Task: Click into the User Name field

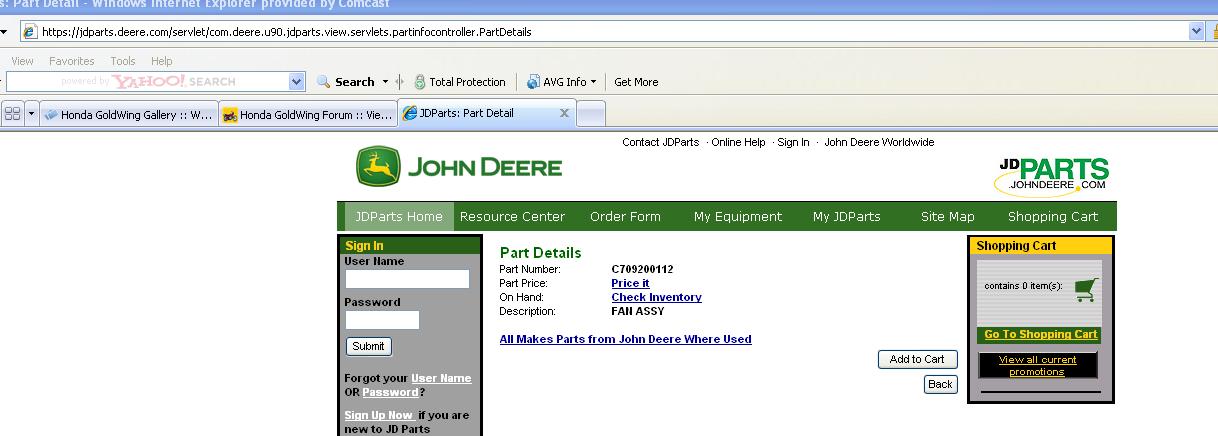Action: 407,279
